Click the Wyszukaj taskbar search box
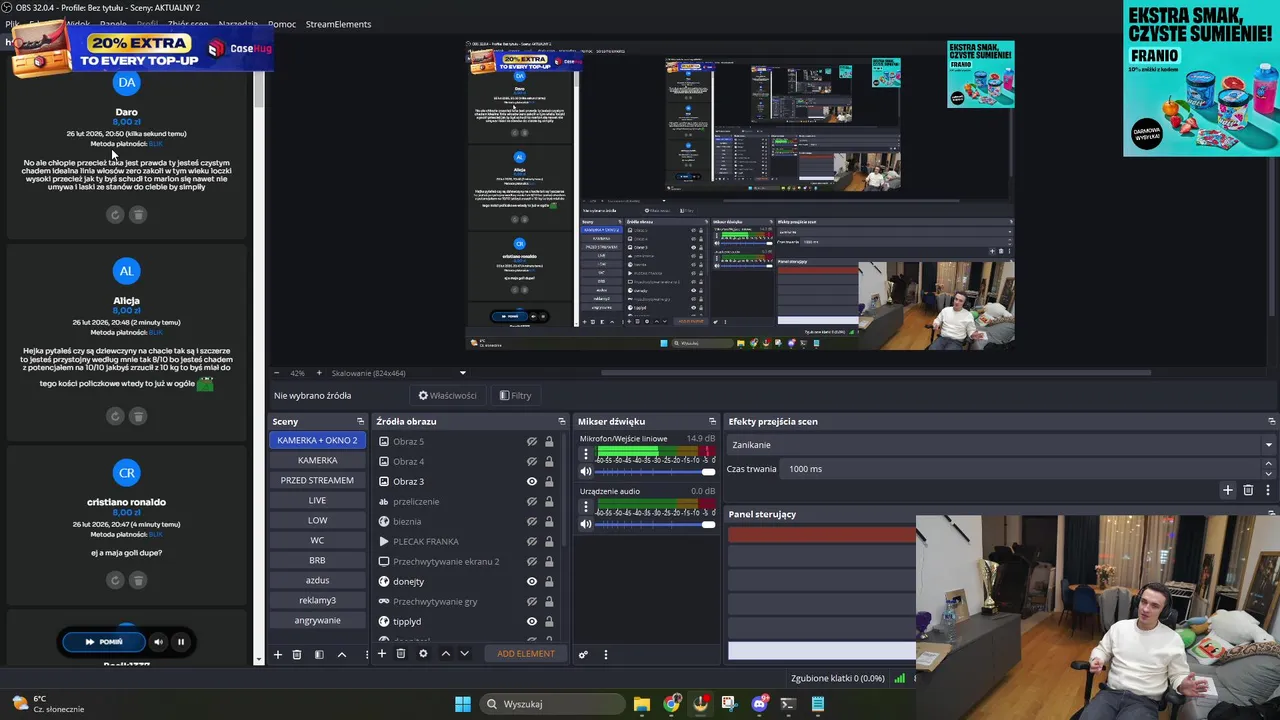This screenshot has width=1280, height=720. pos(551,704)
